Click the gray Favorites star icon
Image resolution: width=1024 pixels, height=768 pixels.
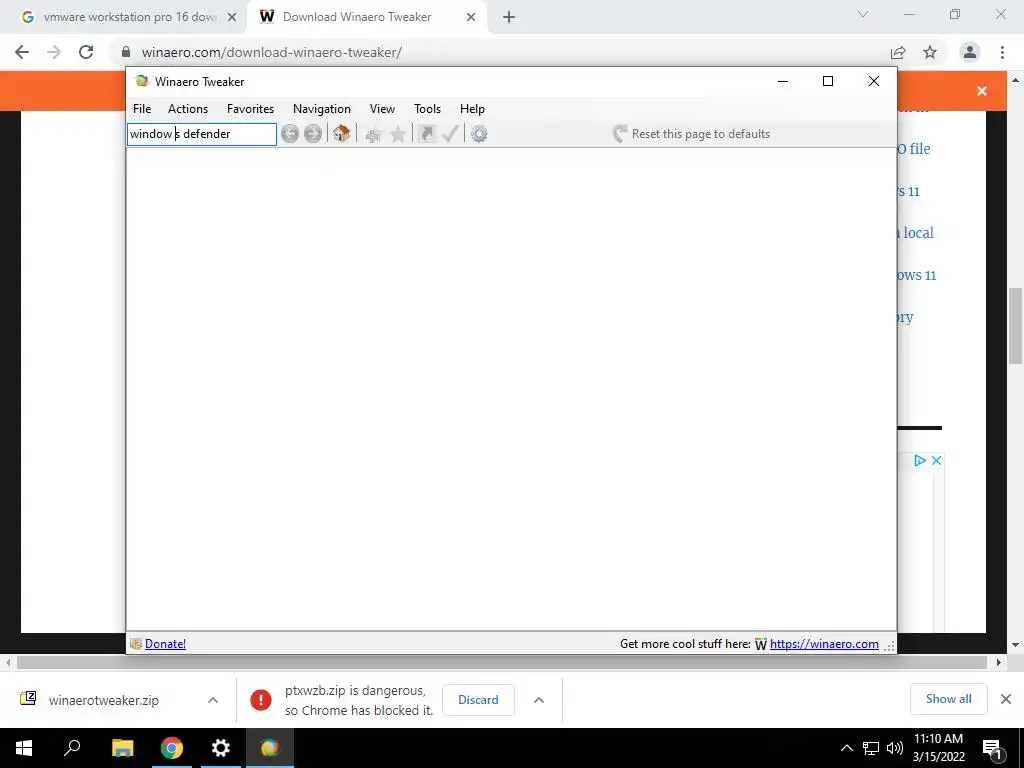tap(398, 135)
